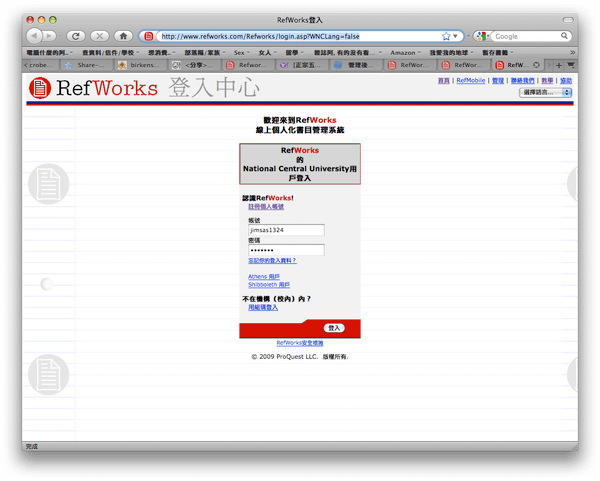600x481 pixels.
Task: Click the RefWorks red logo icon
Action: pos(40,88)
